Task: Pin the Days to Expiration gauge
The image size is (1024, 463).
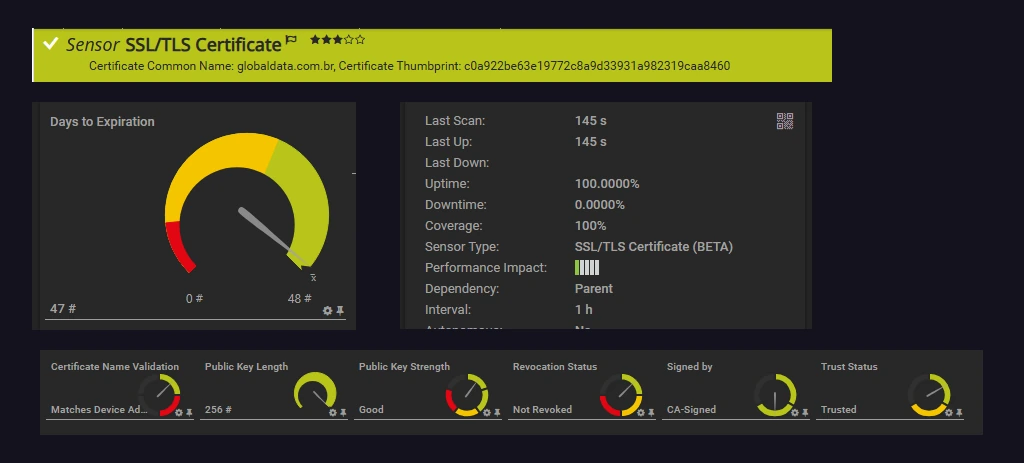Action: tap(340, 311)
